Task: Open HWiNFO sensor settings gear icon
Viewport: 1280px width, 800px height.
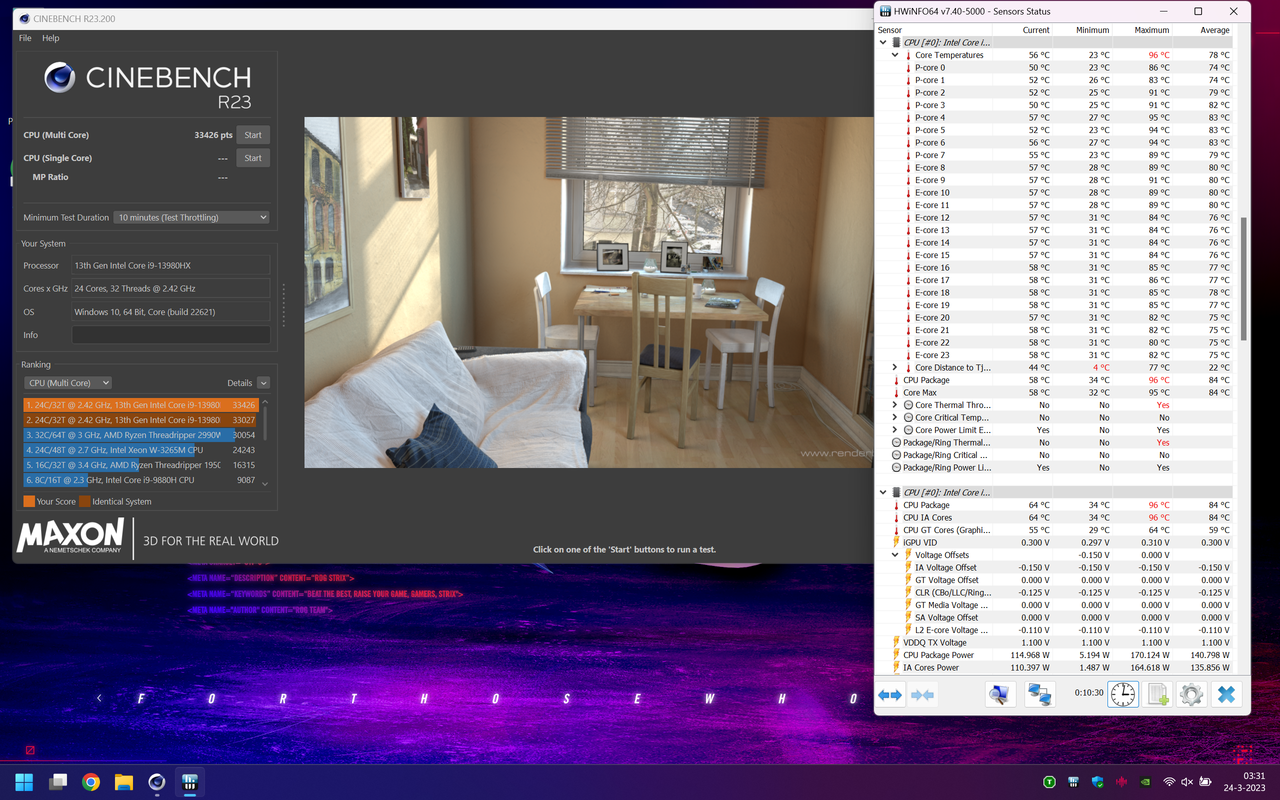Action: pos(1191,694)
